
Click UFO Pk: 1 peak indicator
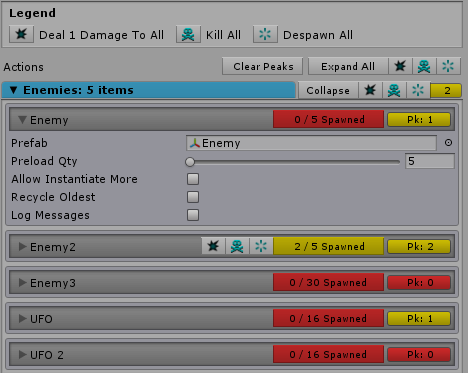[419, 318]
